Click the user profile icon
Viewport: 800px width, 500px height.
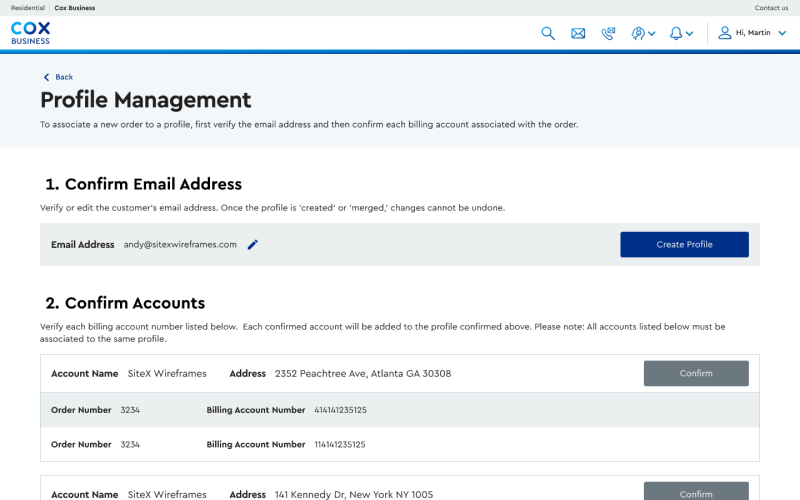tap(725, 33)
